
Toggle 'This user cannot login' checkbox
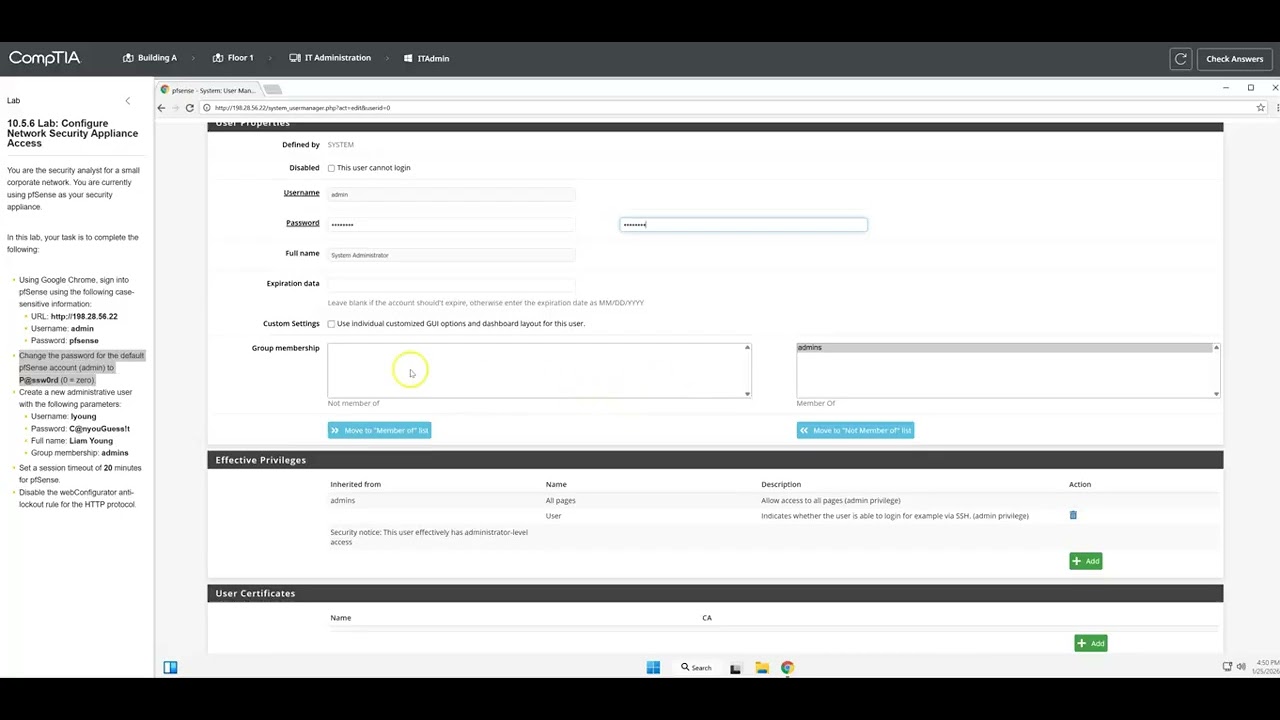coord(331,168)
